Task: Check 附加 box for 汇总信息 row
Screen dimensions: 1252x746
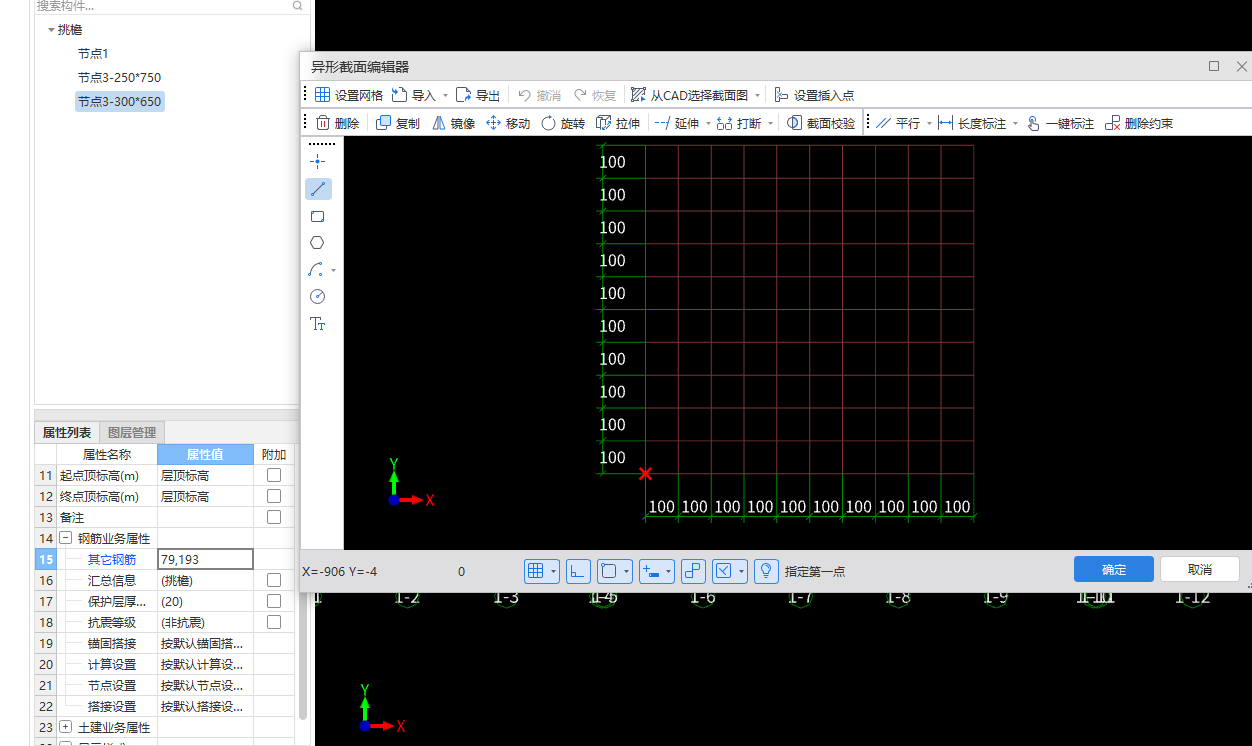Action: [x=274, y=580]
